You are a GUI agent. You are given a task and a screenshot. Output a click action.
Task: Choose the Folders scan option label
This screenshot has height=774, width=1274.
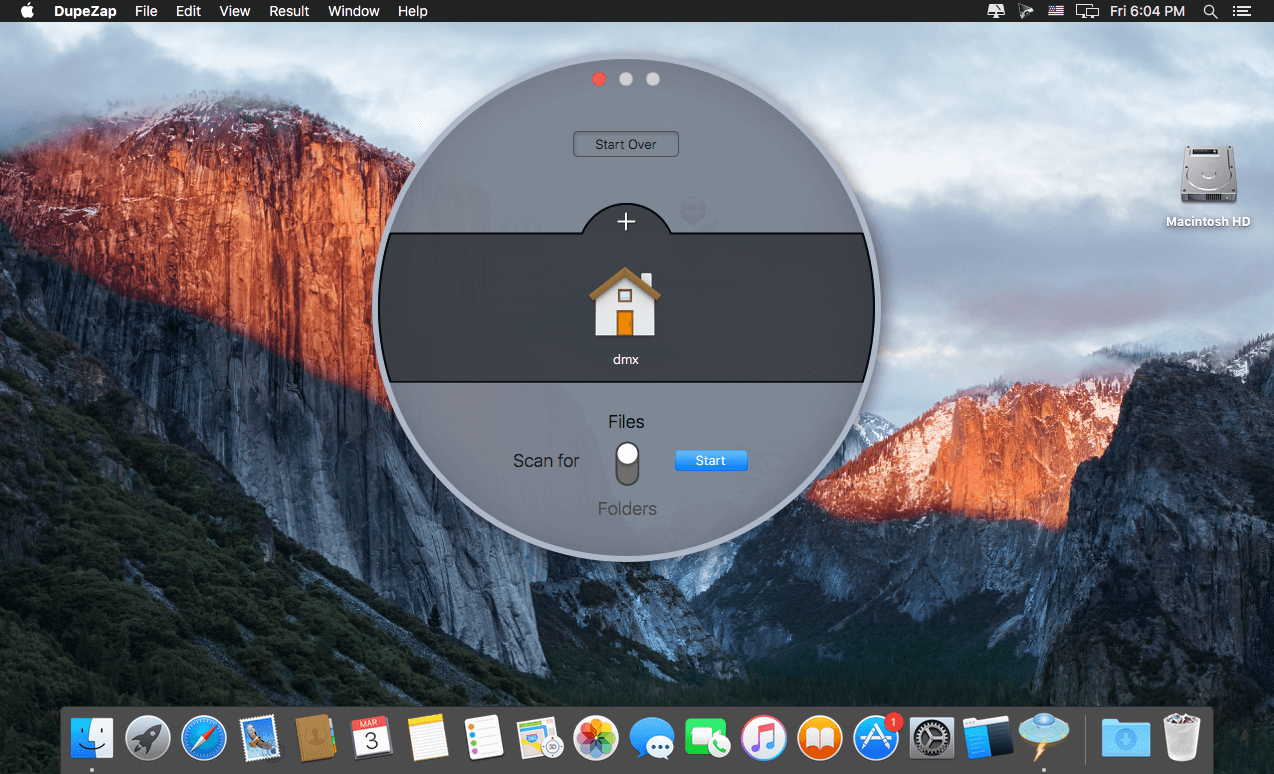coord(627,509)
